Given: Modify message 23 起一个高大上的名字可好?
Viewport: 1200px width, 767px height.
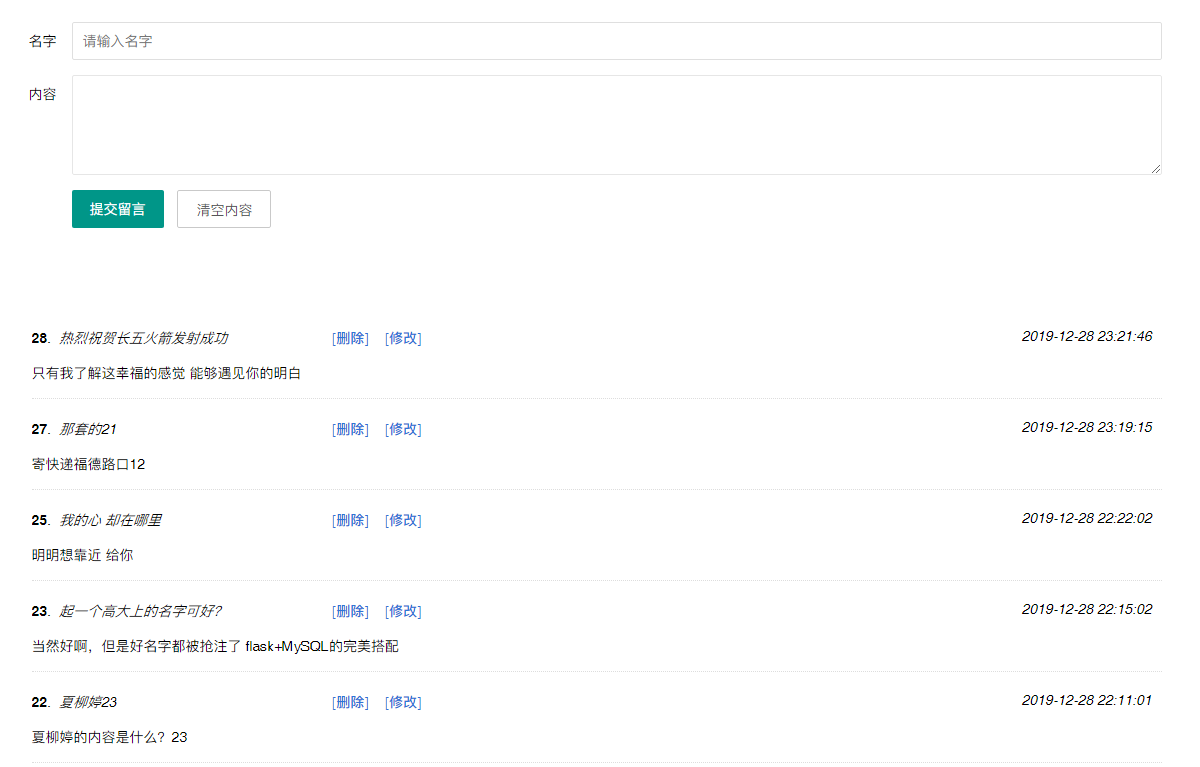Looking at the screenshot, I should (403, 611).
